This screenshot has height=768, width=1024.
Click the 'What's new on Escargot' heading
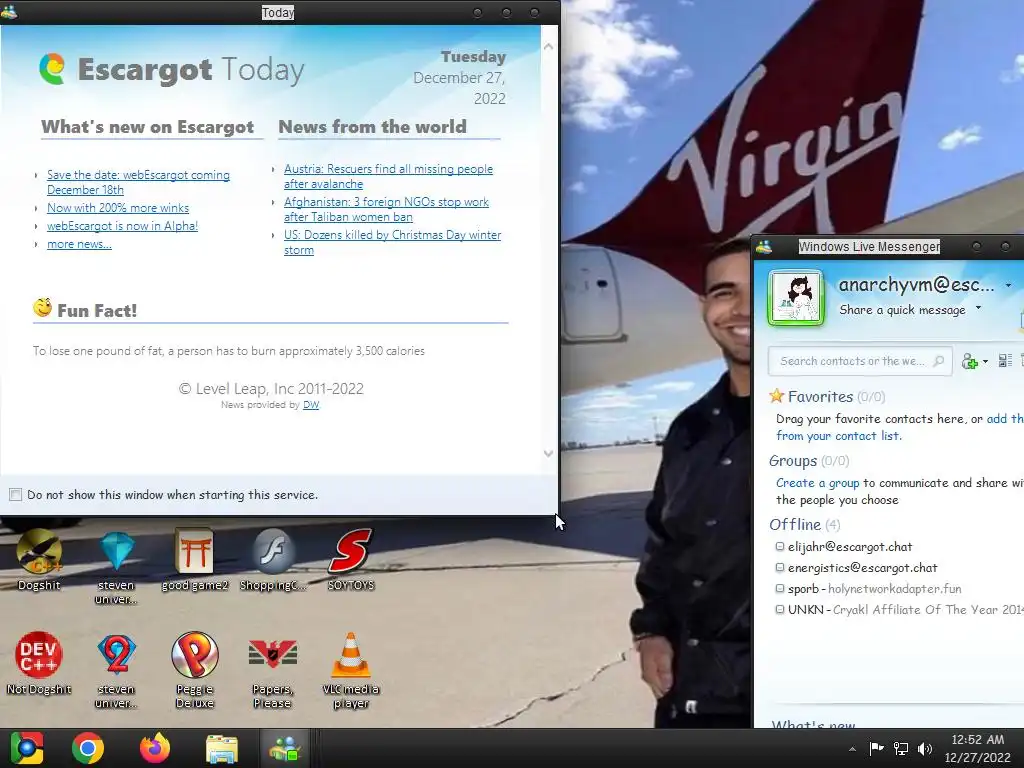(148, 127)
